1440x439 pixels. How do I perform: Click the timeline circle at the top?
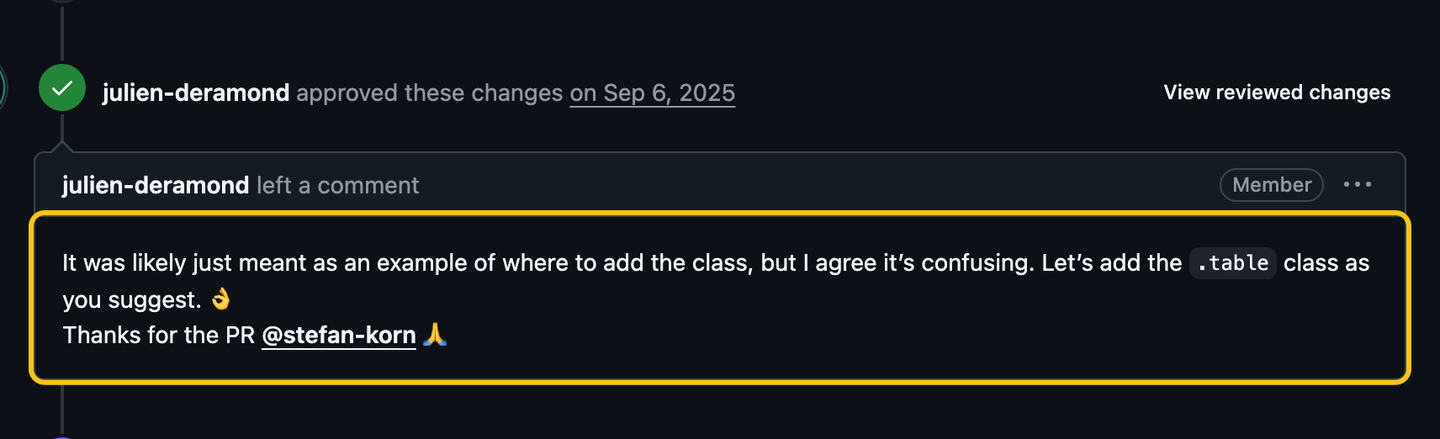[62, 2]
